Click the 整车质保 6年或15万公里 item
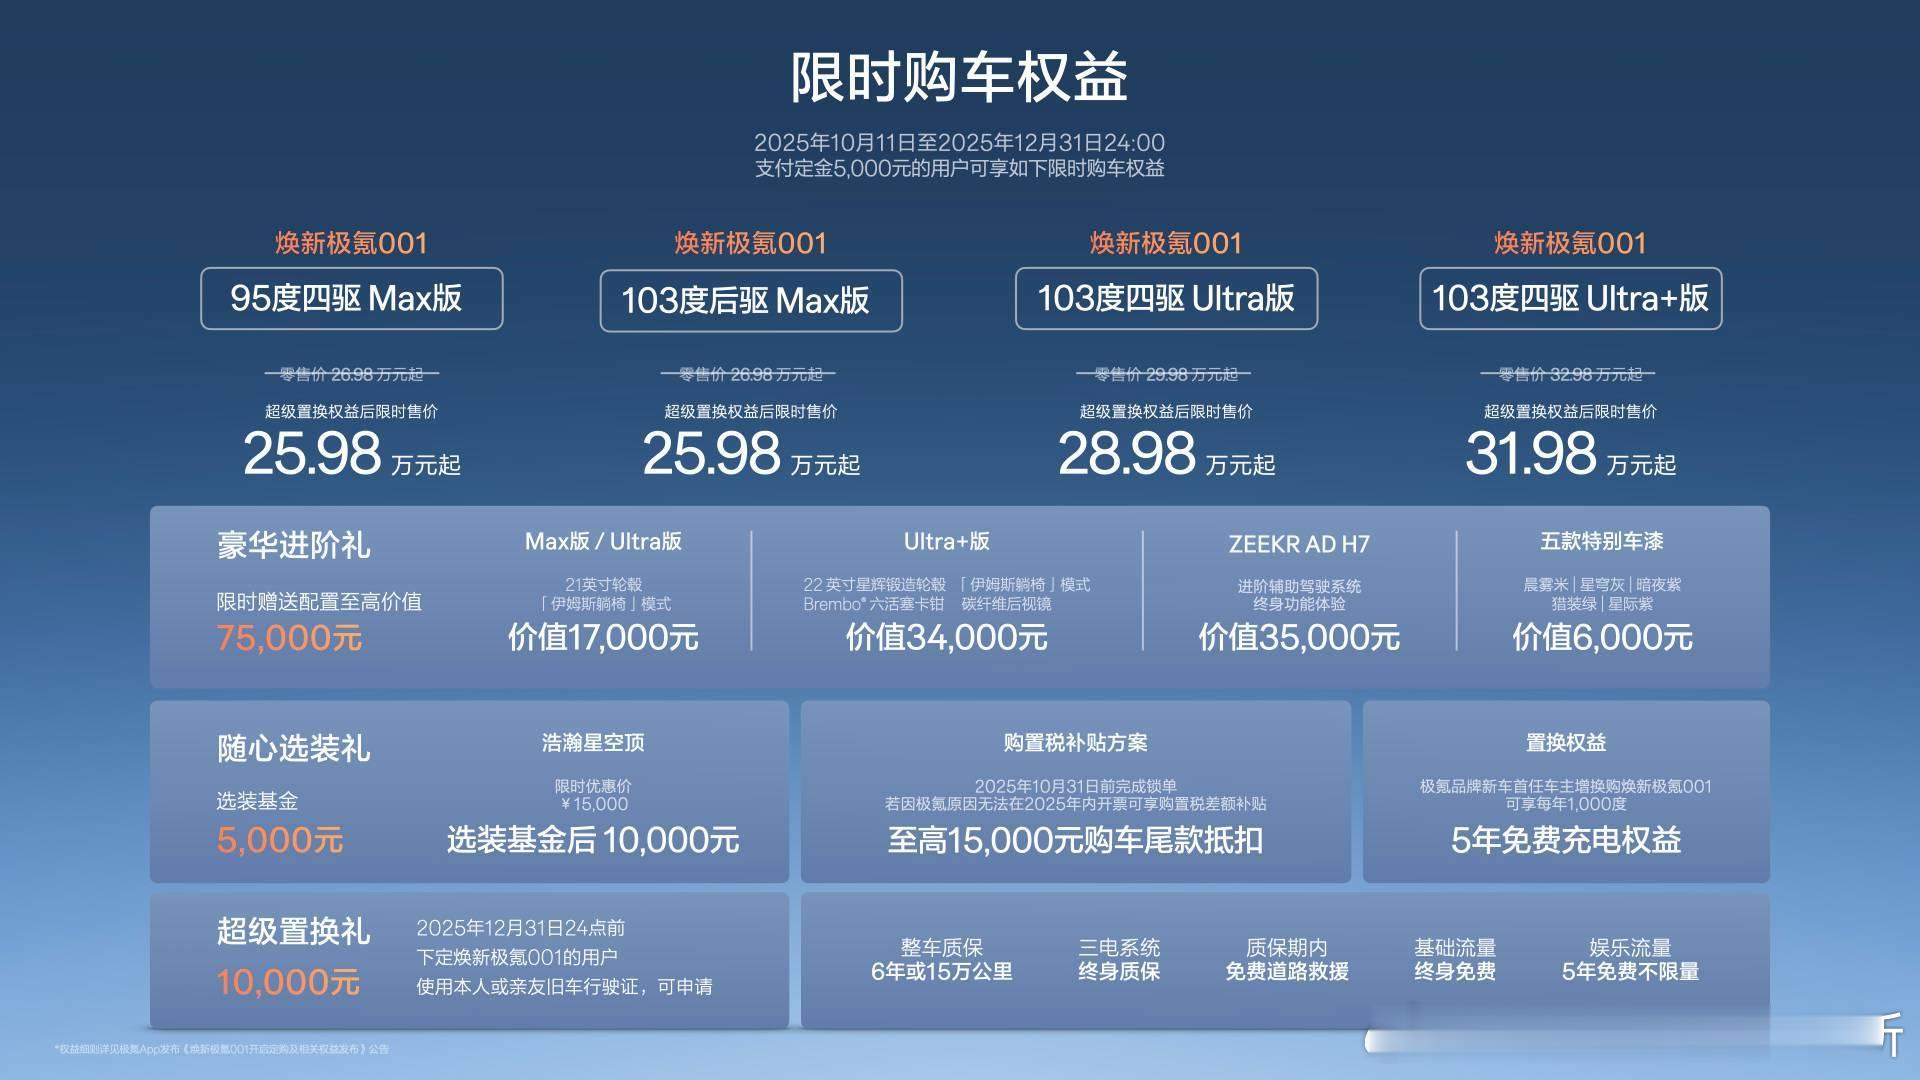The width and height of the screenshot is (1920, 1080). point(941,959)
